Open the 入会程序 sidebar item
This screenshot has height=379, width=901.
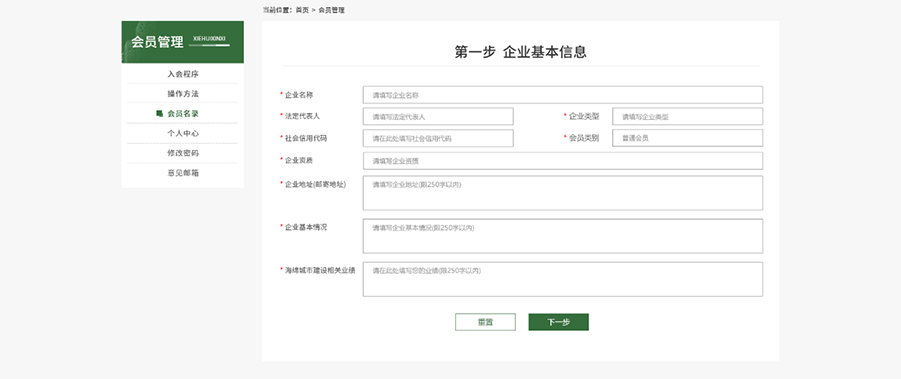[183, 74]
